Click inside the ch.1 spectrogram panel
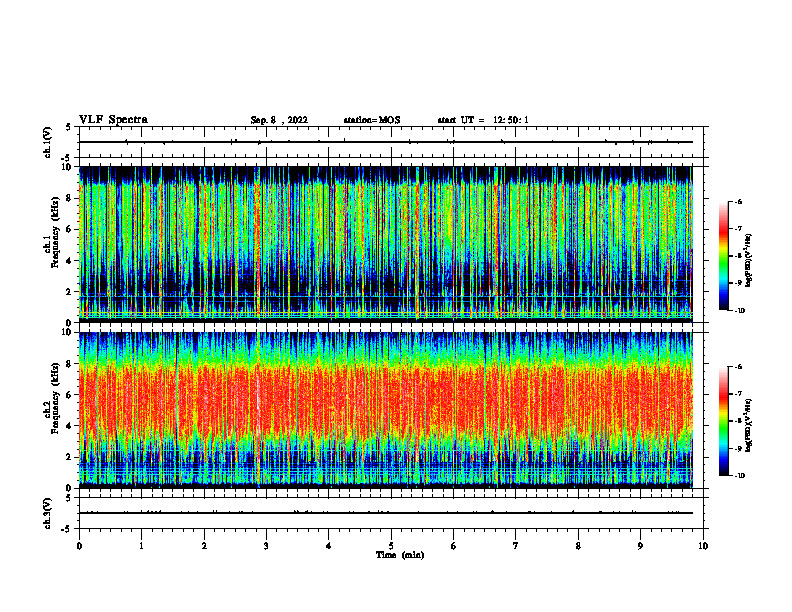Viewport: 792px width, 612px height. point(386,244)
